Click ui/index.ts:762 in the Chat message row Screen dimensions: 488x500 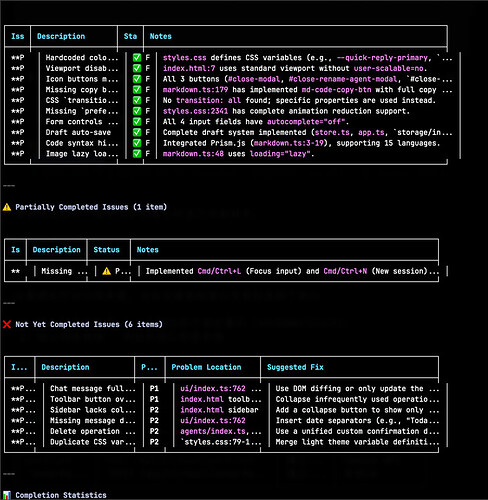[x=213, y=388]
